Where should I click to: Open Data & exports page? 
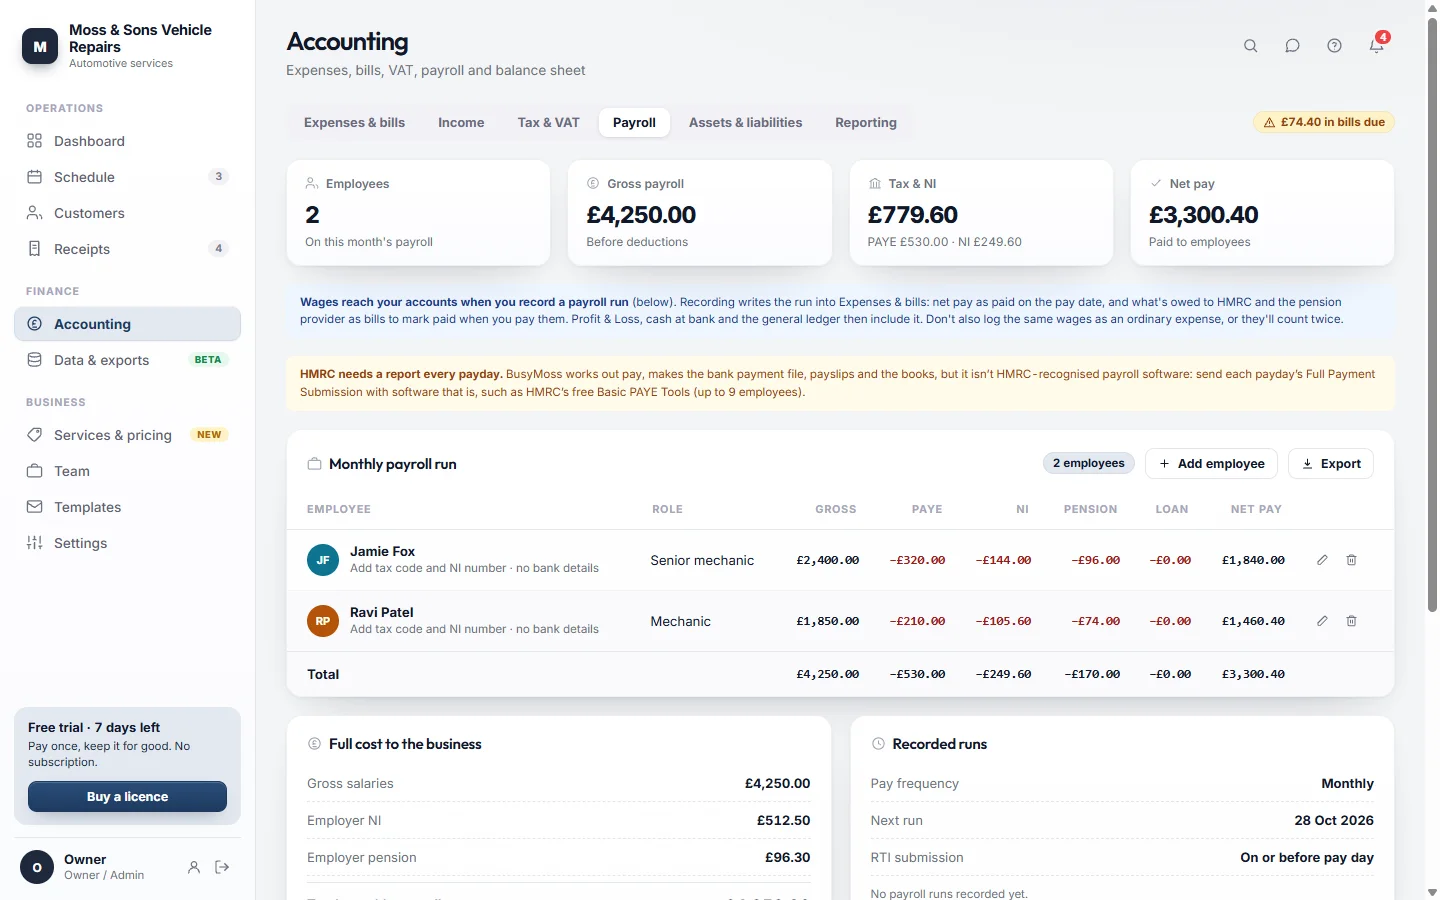tap(127, 360)
